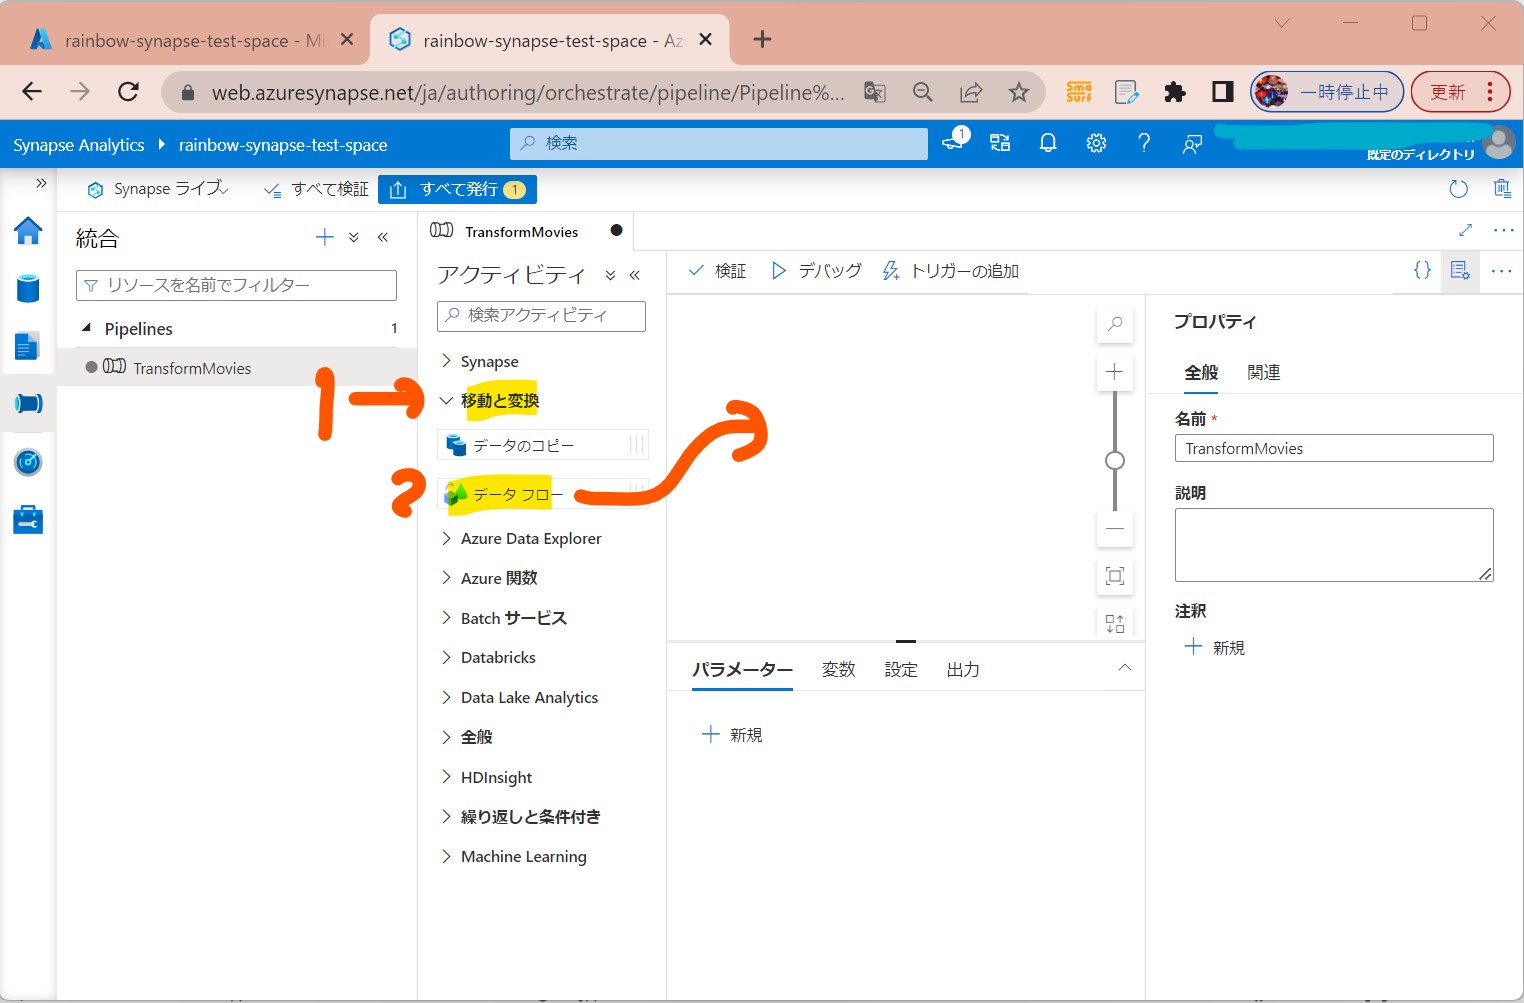Image resolution: width=1524 pixels, height=1003 pixels.
Task: Expand the Databricks group
Action: [x=487, y=657]
